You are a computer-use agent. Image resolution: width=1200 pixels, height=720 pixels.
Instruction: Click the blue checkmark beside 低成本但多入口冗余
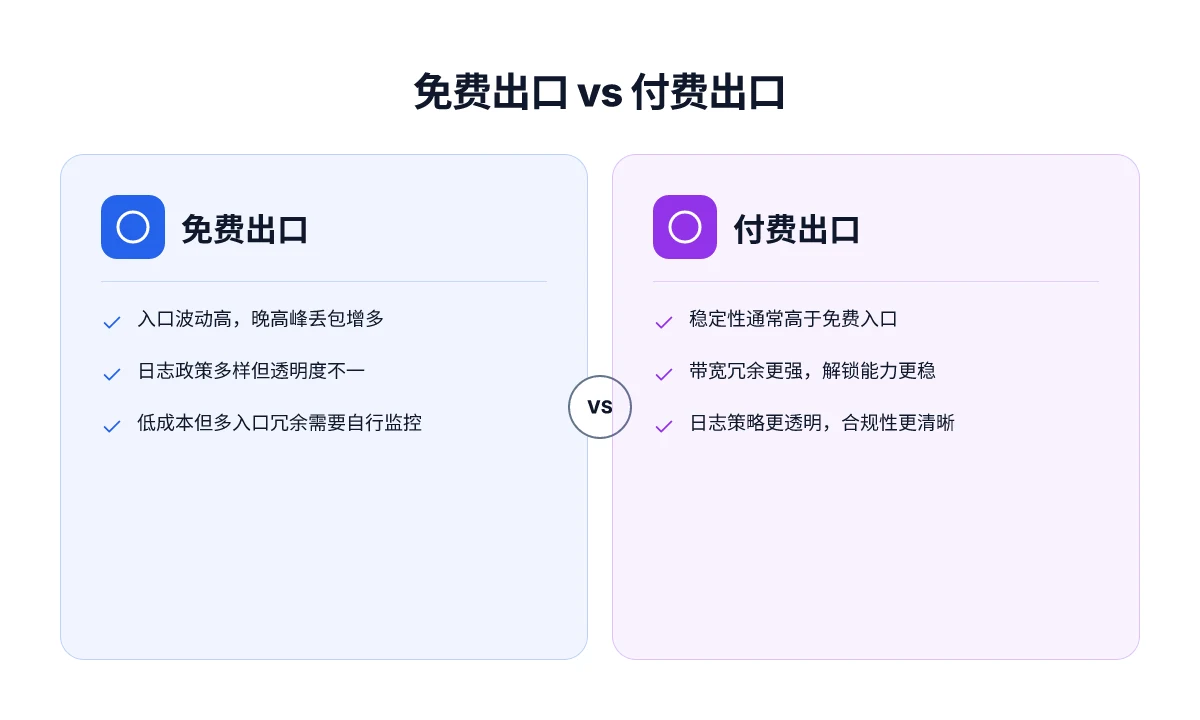[112, 426]
